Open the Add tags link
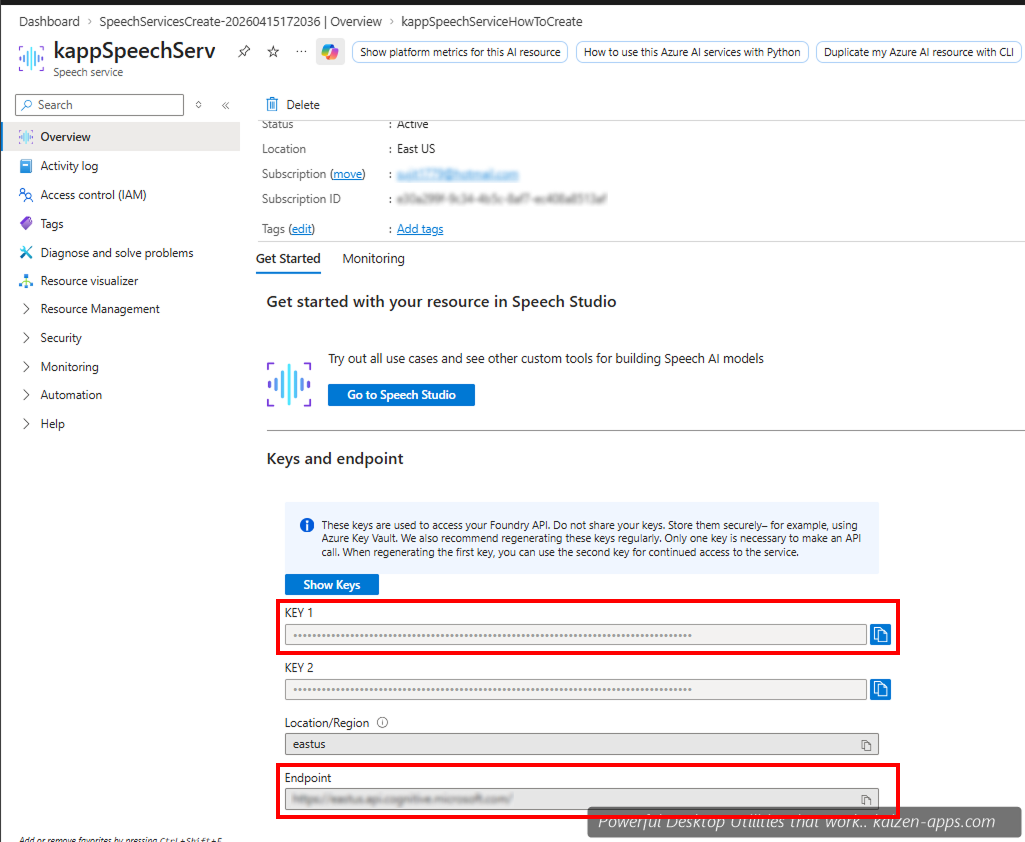1025x842 pixels. tap(419, 228)
